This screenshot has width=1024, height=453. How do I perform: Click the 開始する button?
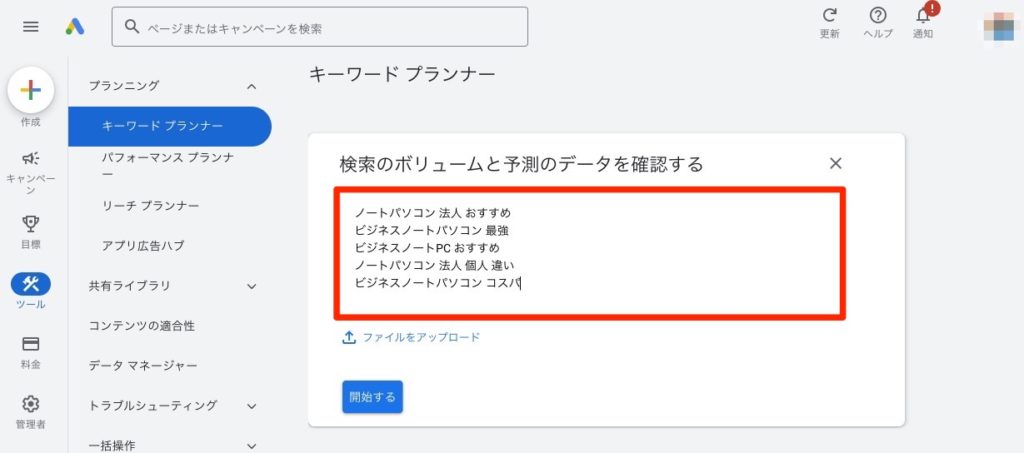(x=372, y=397)
